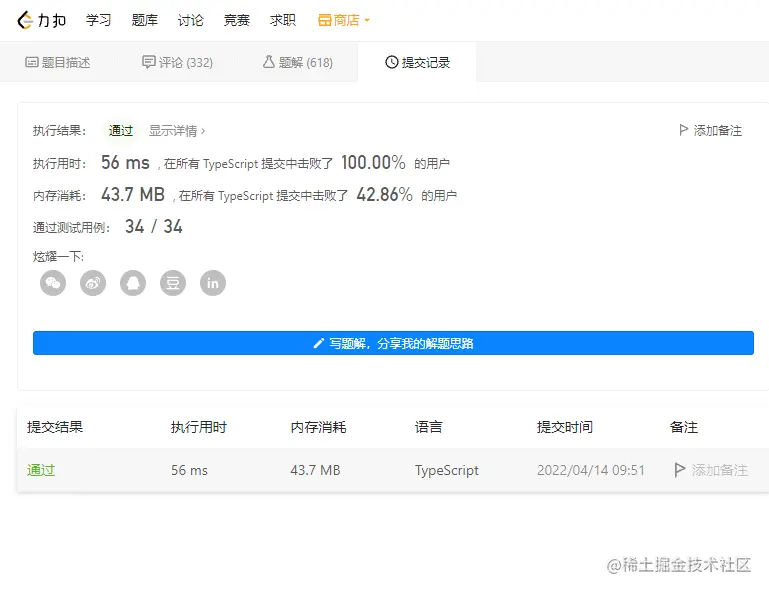
Task: Click the 提交时间 column header
Action: (x=565, y=427)
